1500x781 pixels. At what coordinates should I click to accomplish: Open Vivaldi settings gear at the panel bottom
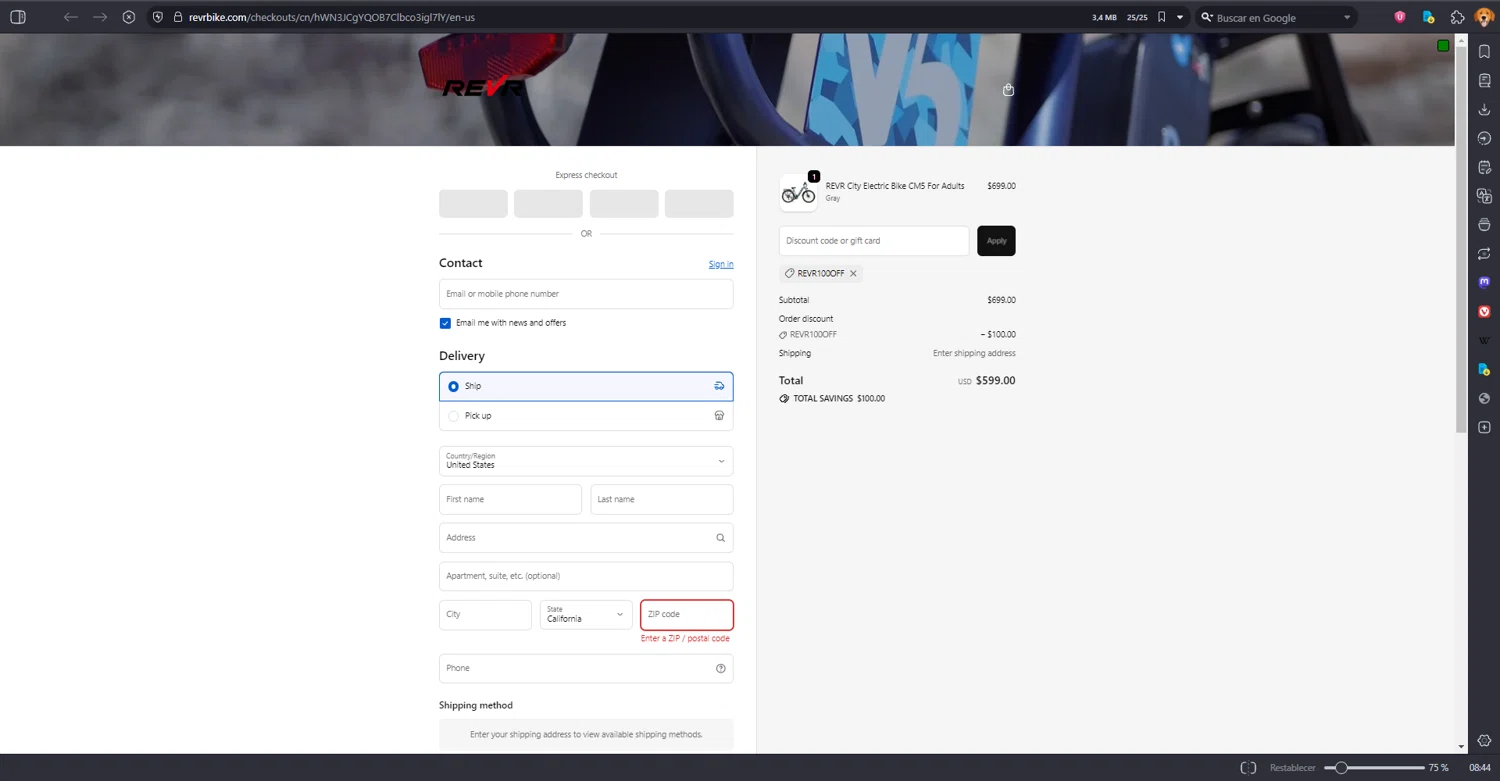click(1484, 740)
